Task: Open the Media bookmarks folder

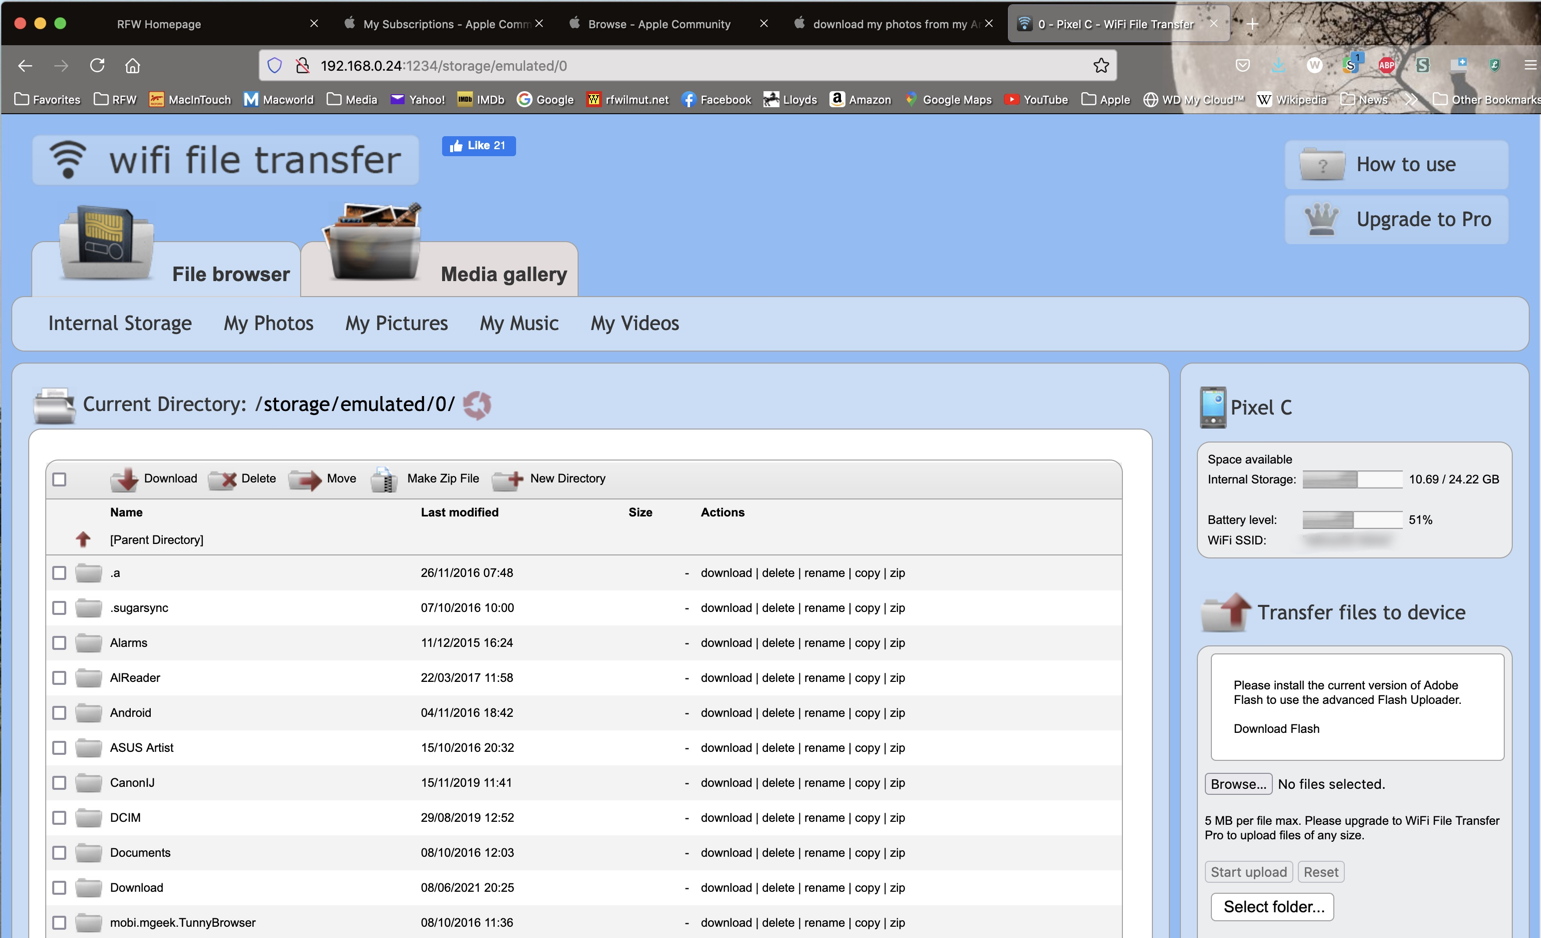Action: coord(352,100)
